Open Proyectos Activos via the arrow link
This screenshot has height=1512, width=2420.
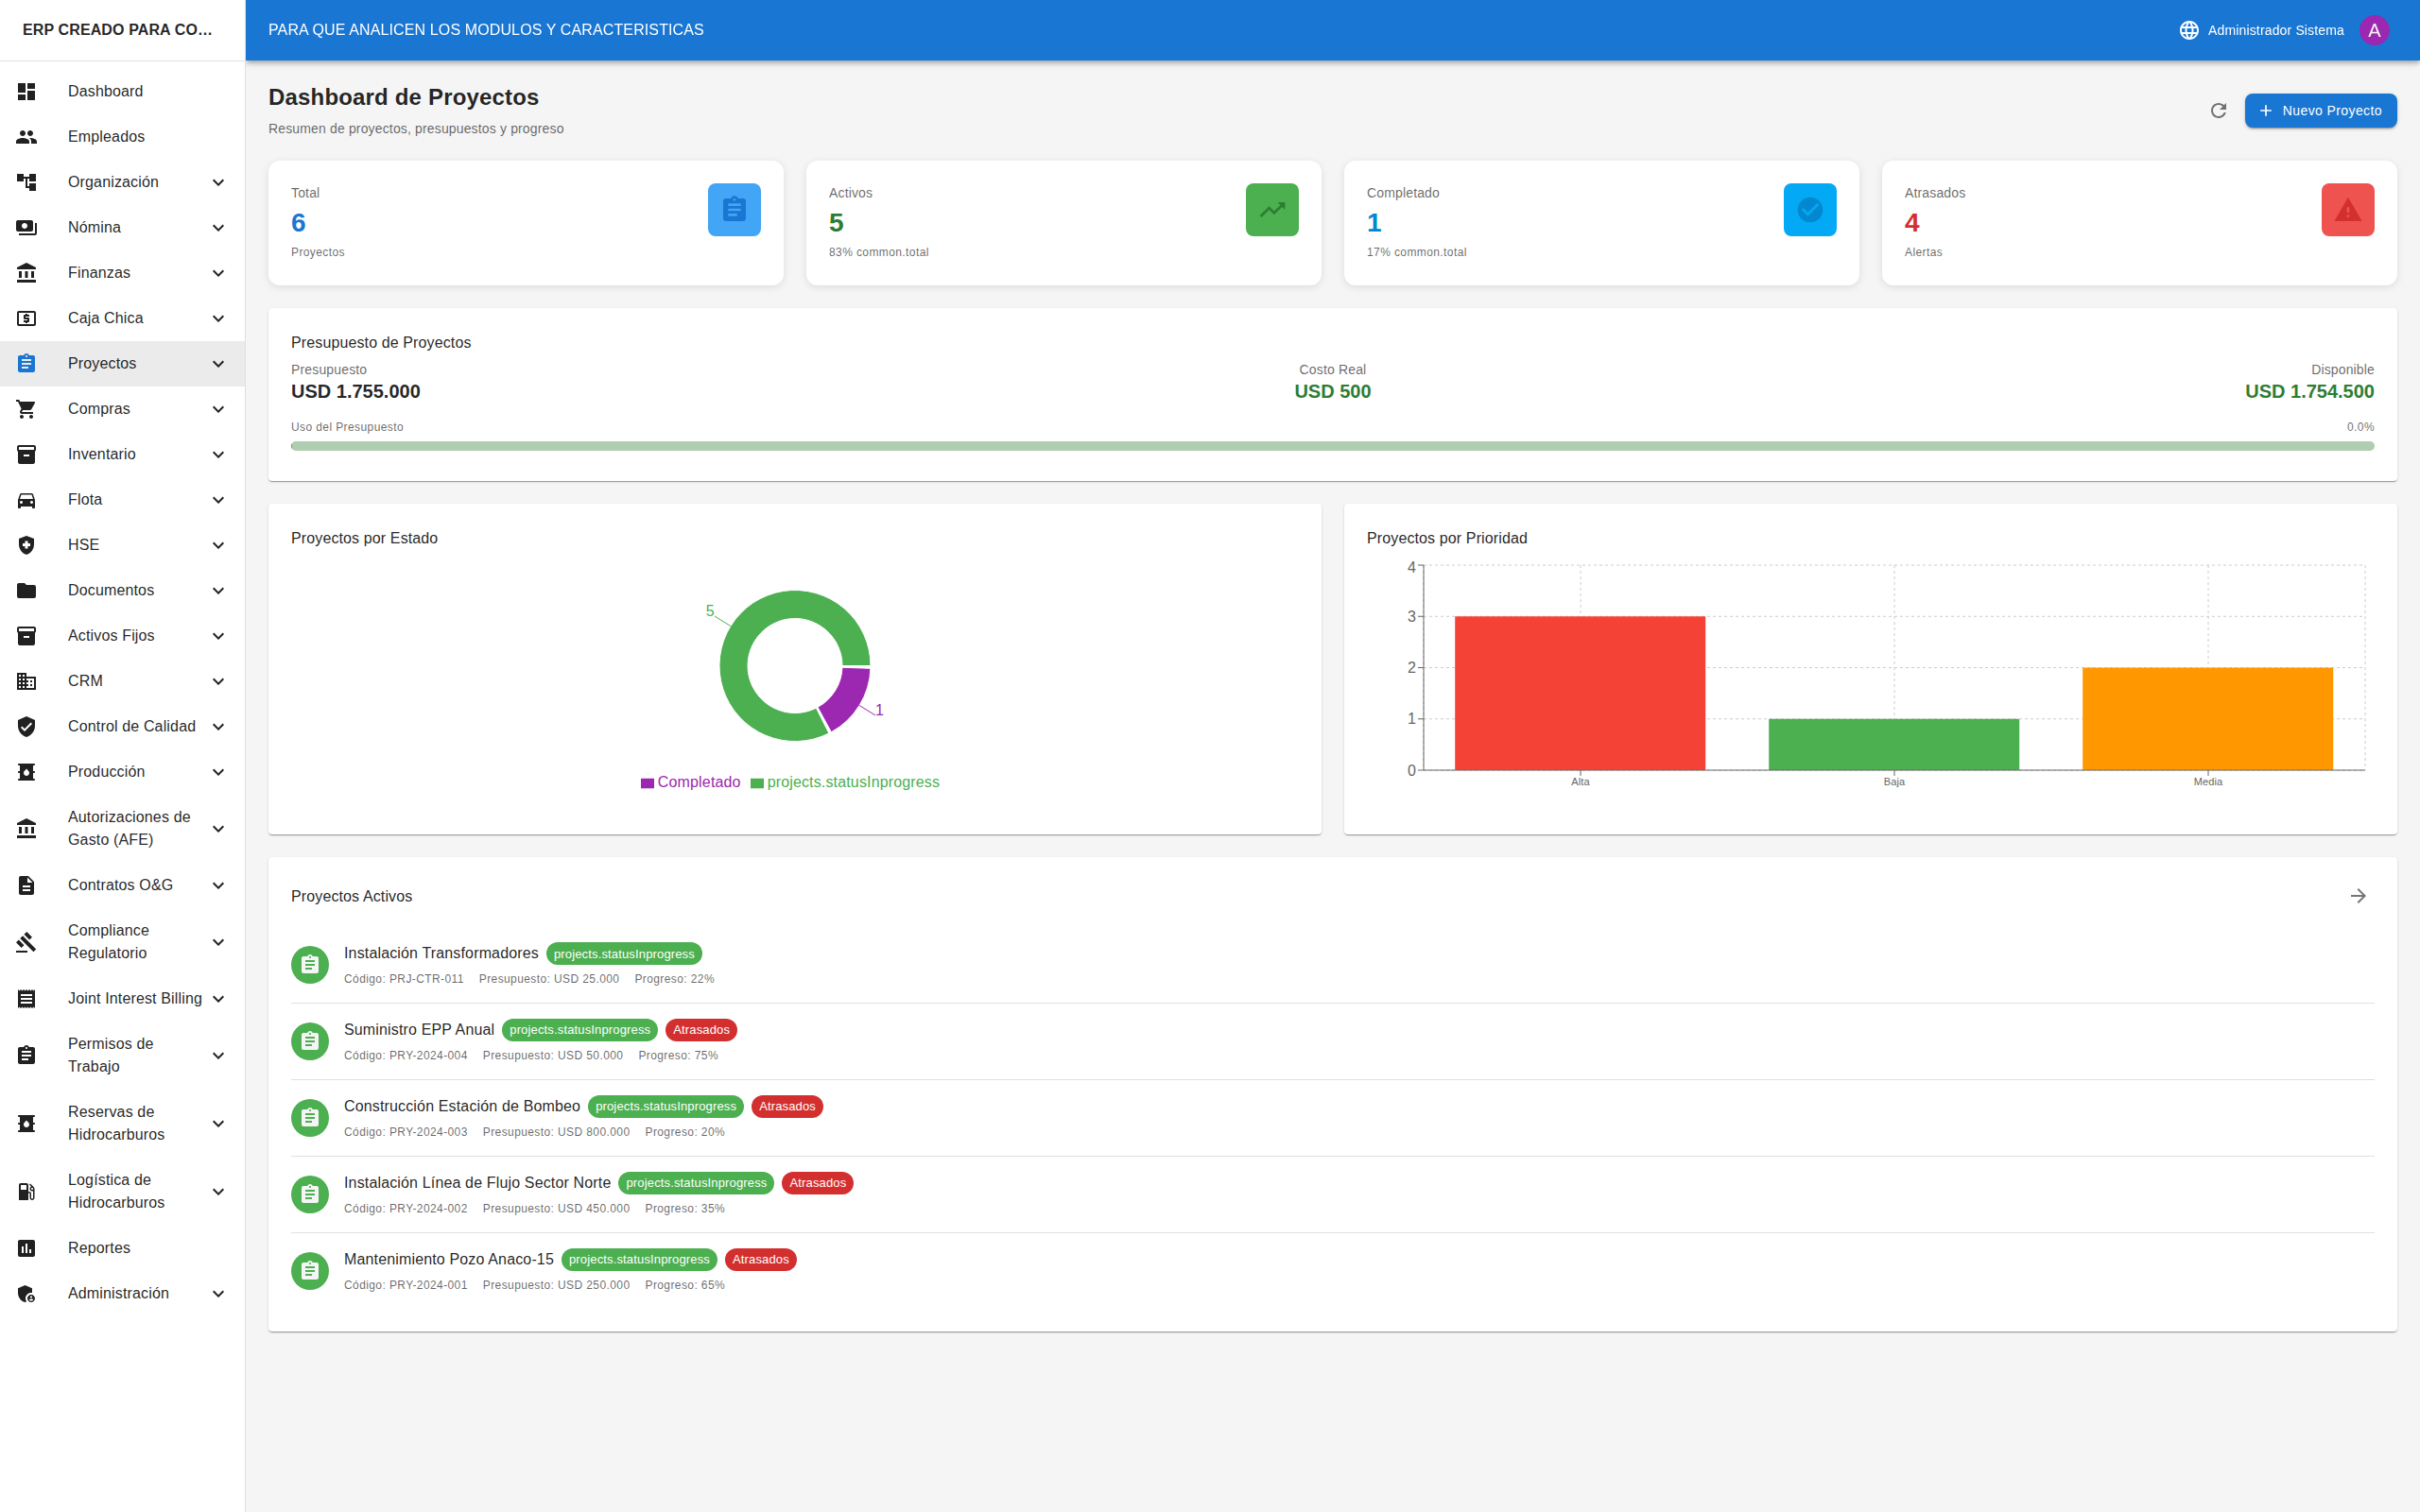click(x=2359, y=896)
